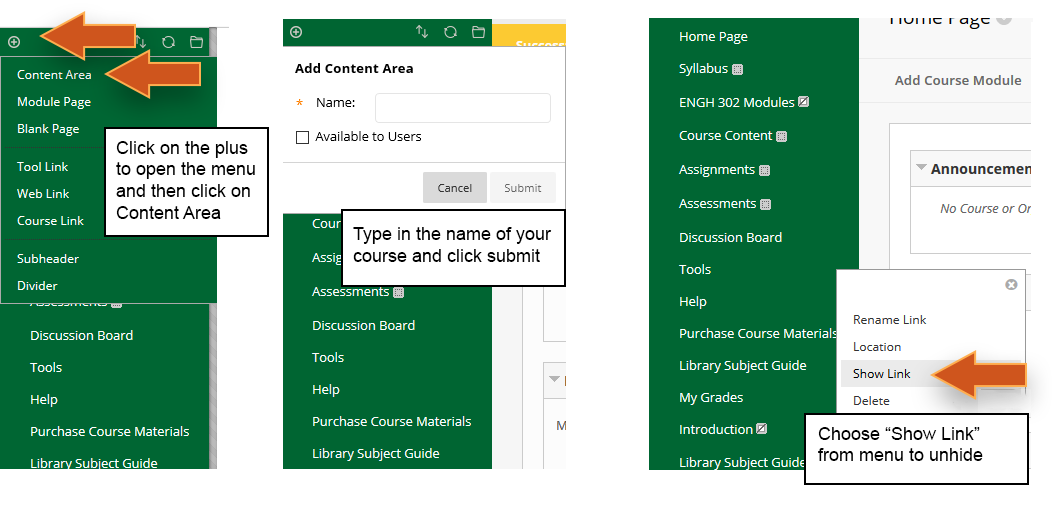
Task: Open Library Subject Guide in the middle screenshot
Action: click(x=376, y=453)
